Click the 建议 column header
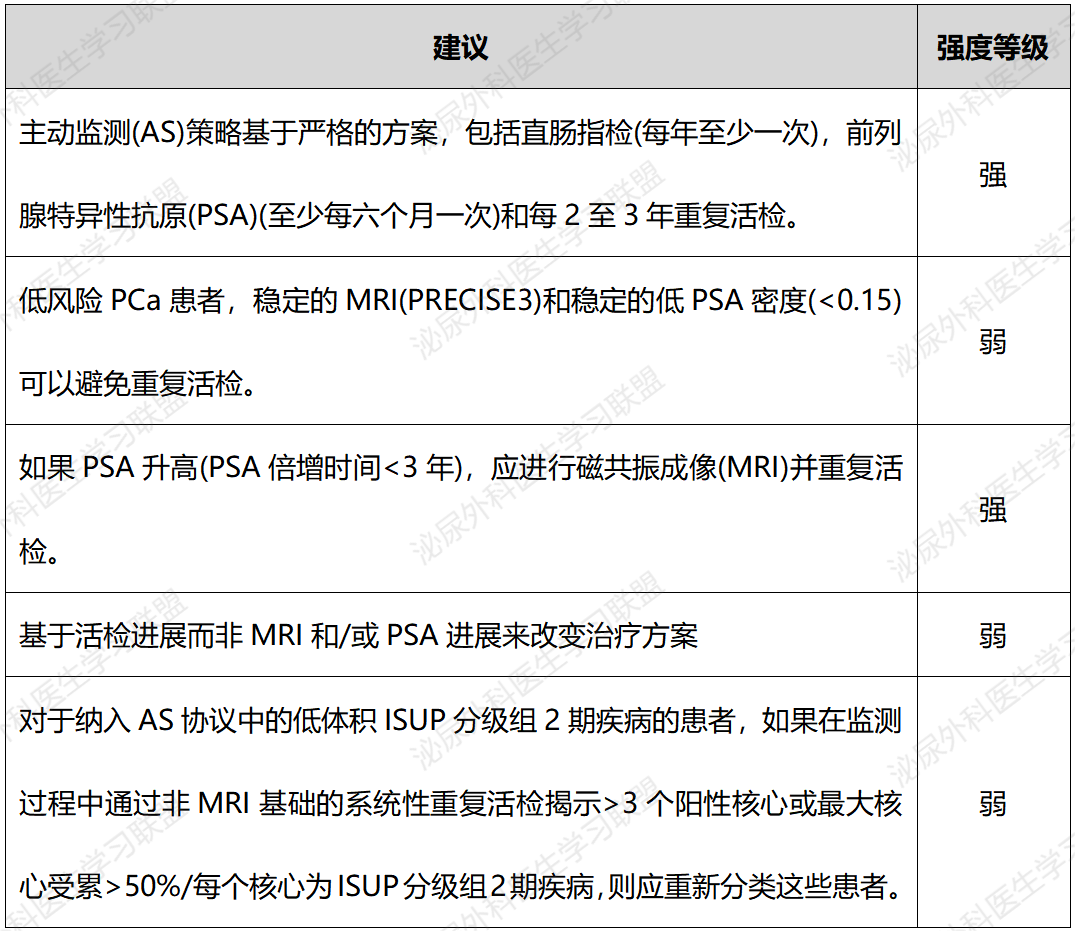The image size is (1075, 931). point(461,47)
